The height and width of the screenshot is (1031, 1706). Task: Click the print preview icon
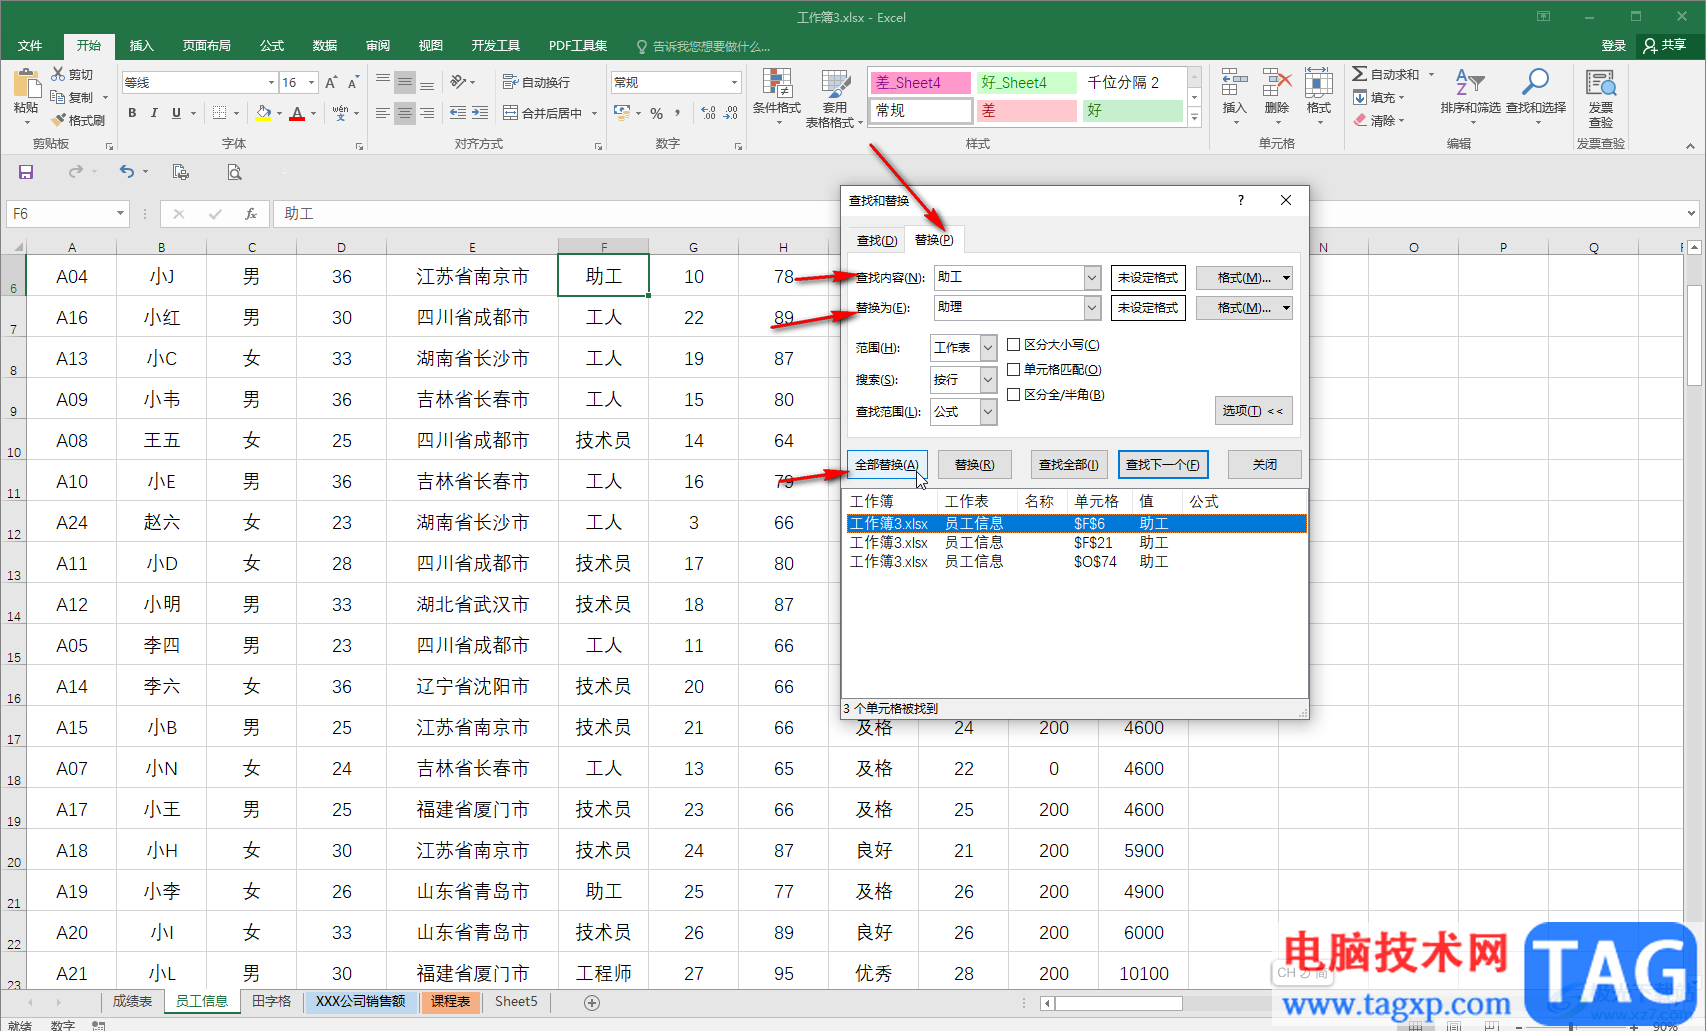[x=234, y=172]
